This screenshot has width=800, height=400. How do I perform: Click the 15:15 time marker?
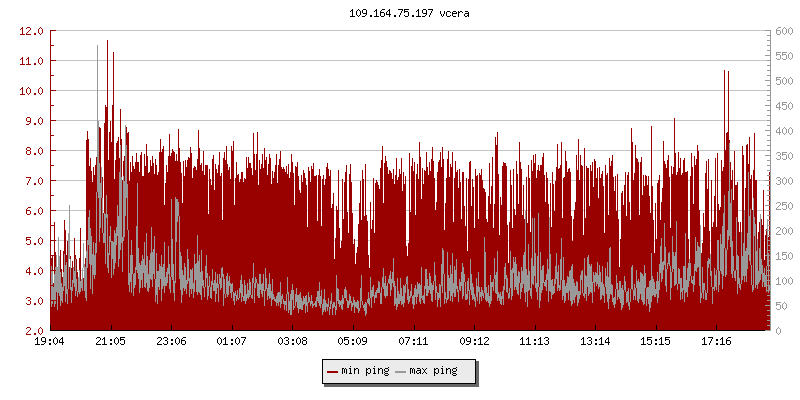(655, 342)
